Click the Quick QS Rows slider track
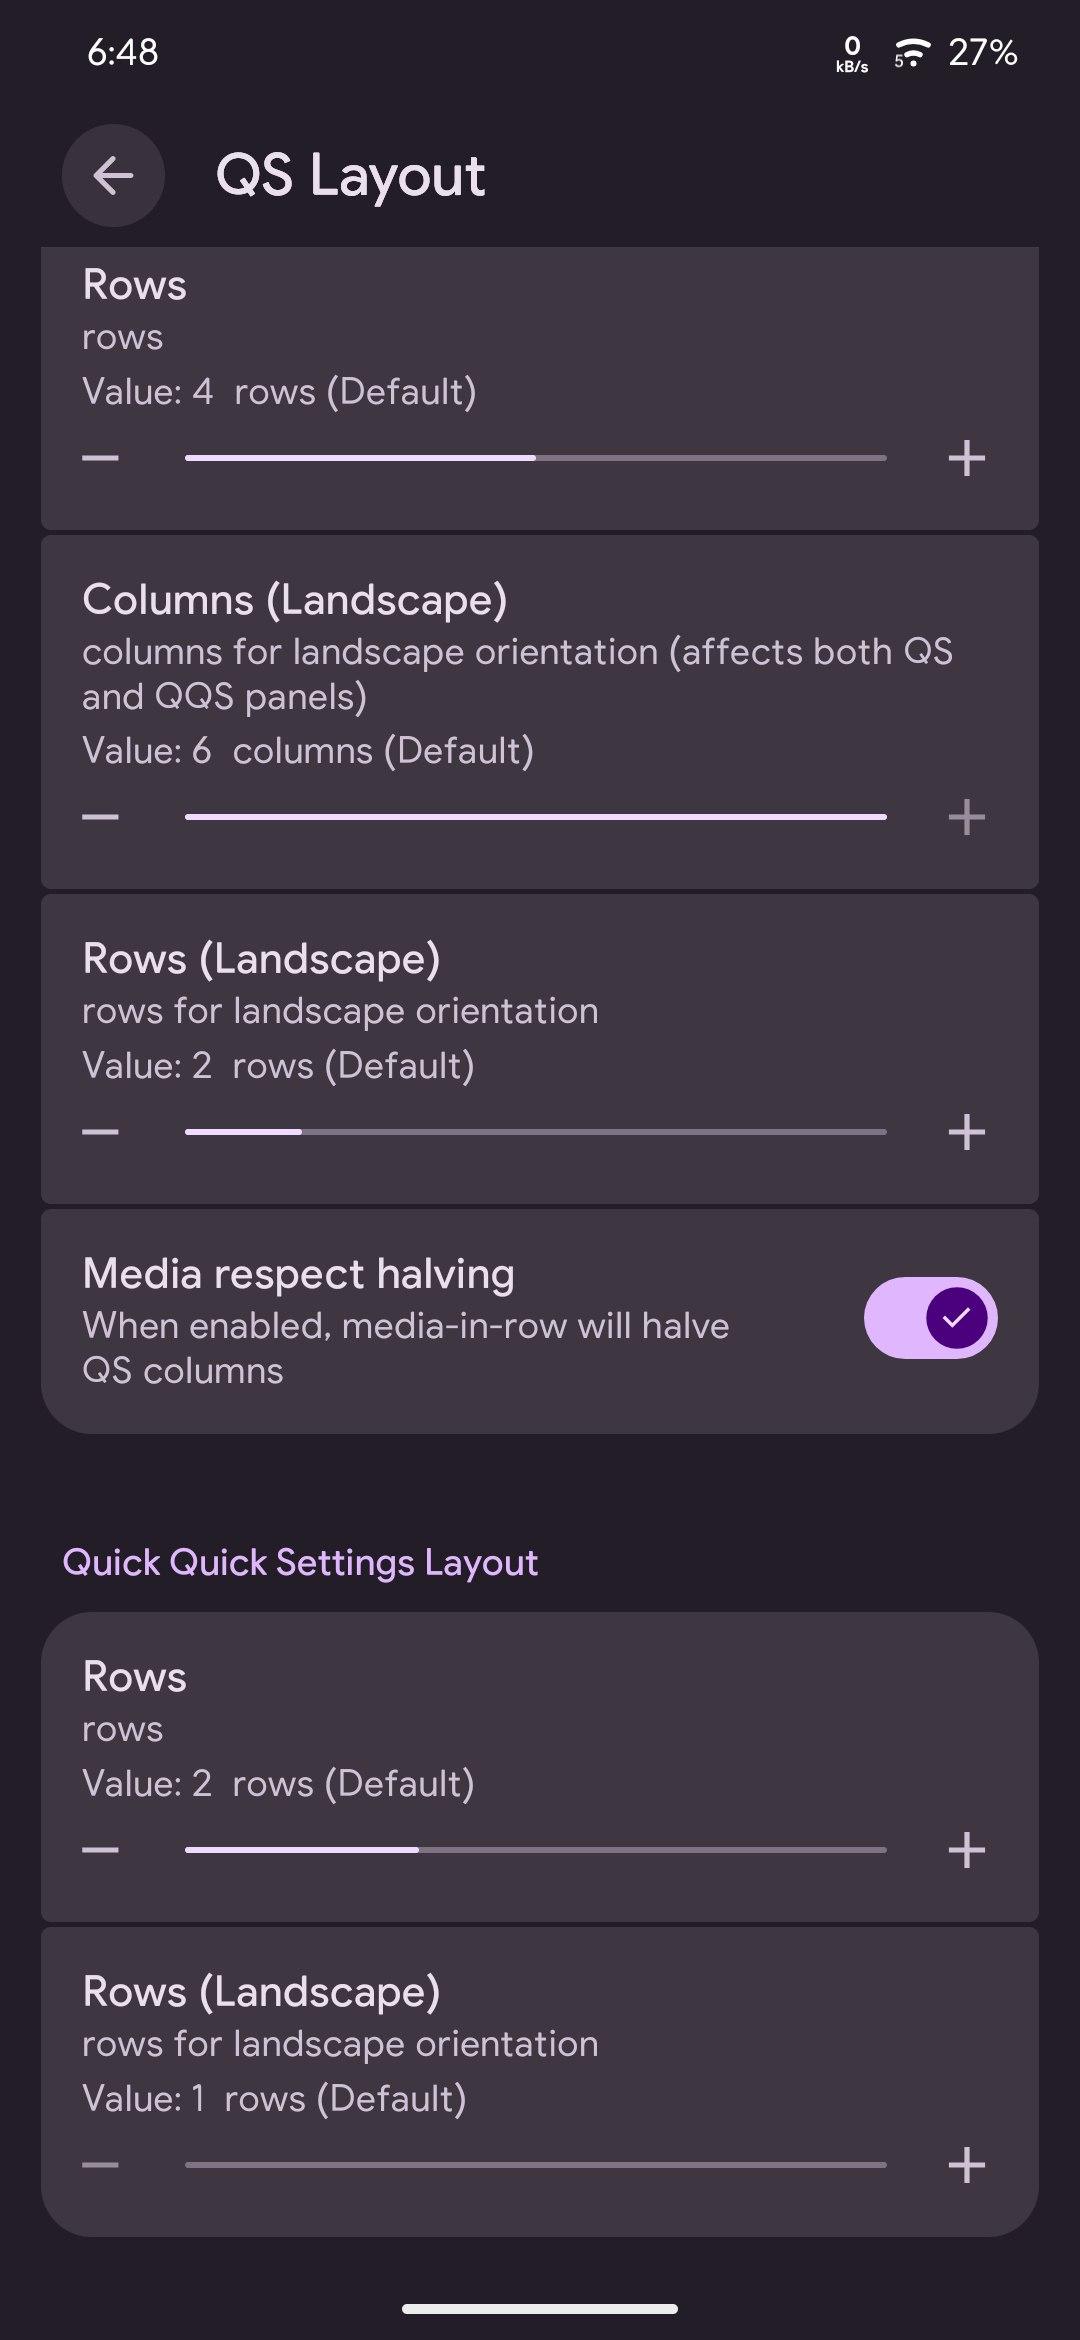 click(536, 1850)
